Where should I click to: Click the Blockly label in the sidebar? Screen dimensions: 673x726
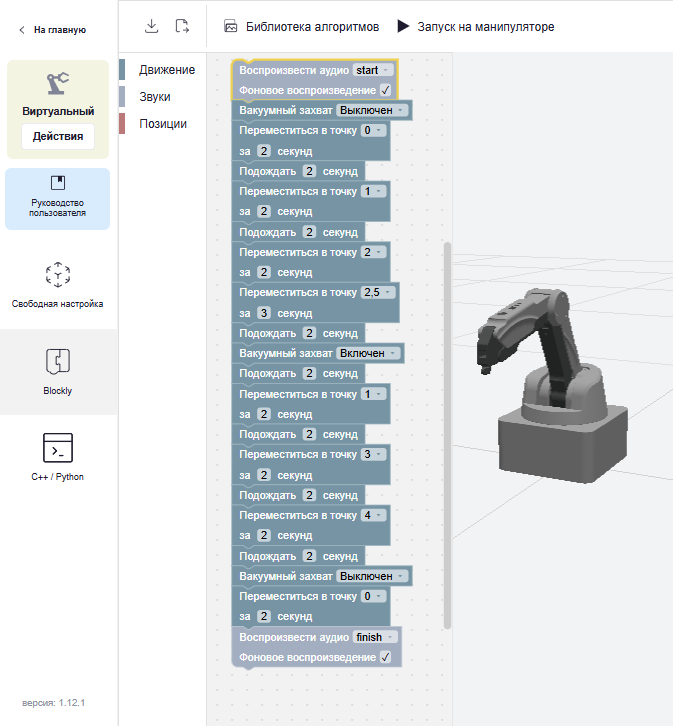coord(58,391)
